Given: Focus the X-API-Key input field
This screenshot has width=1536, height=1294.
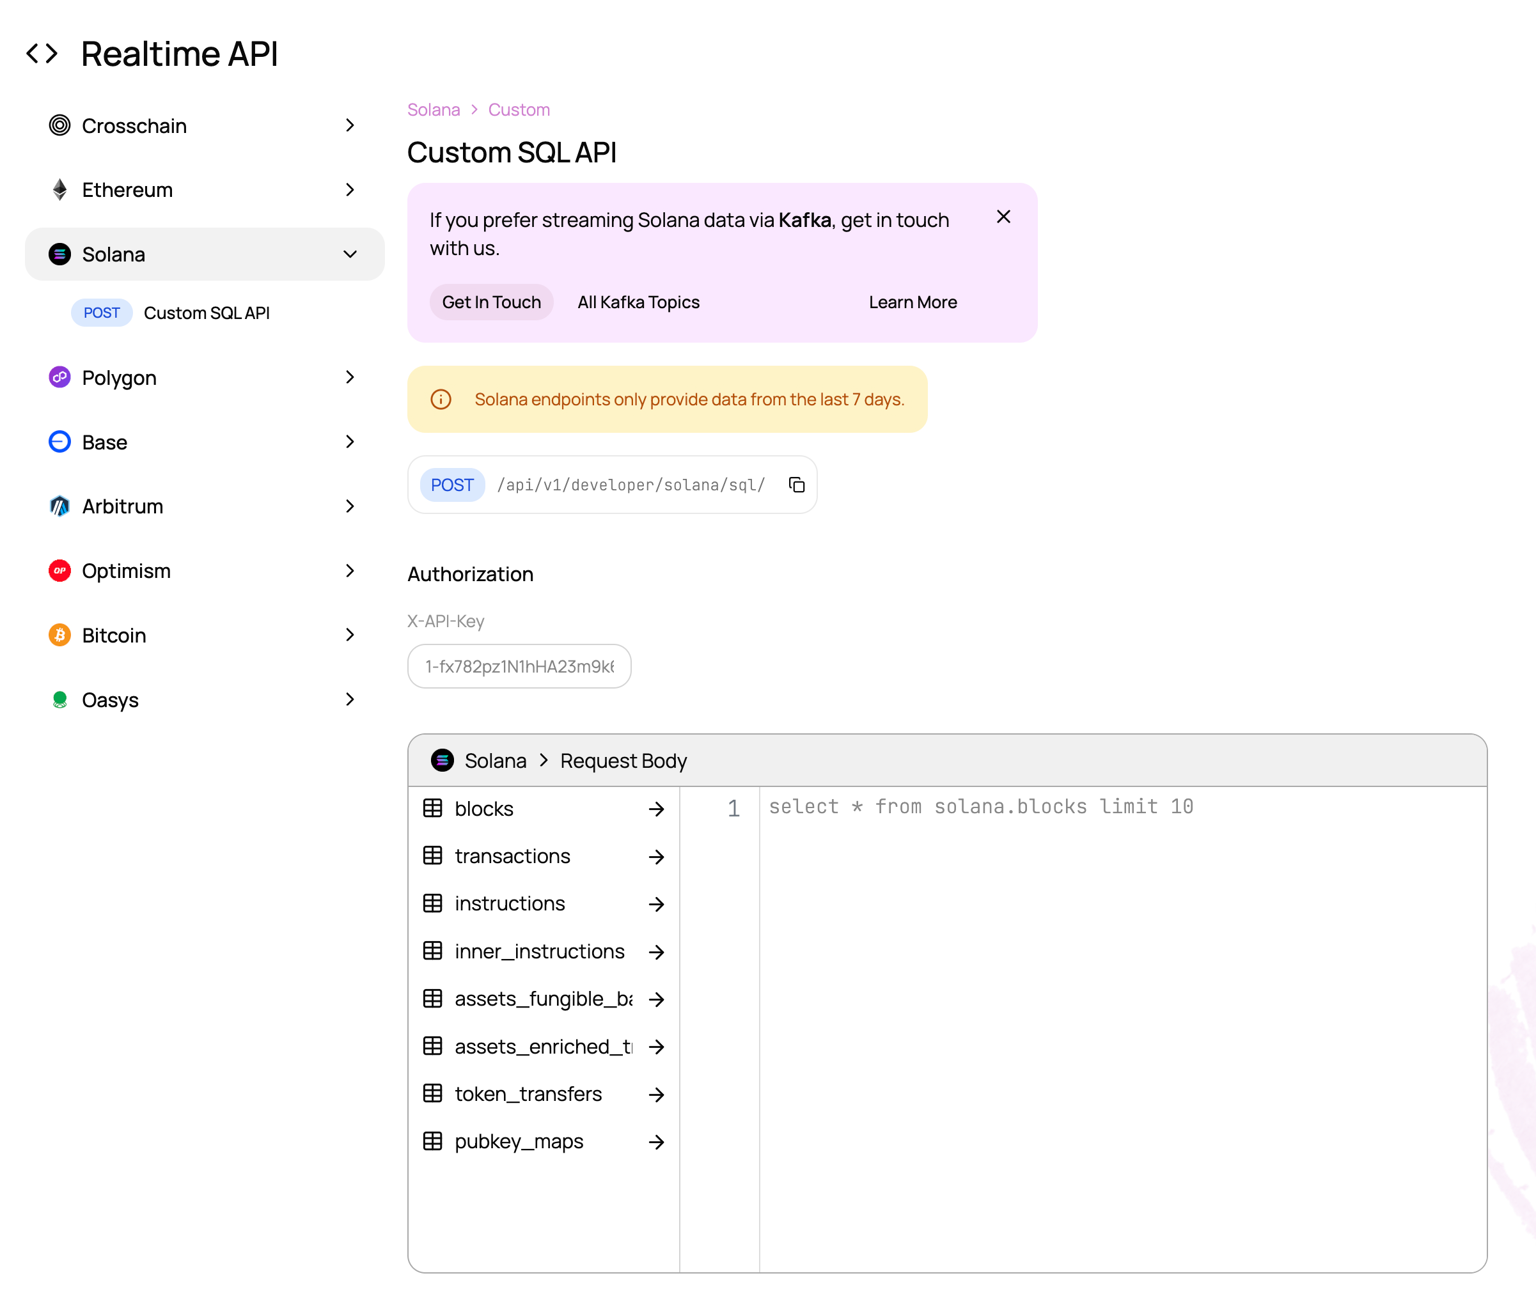Looking at the screenshot, I should pos(519,666).
